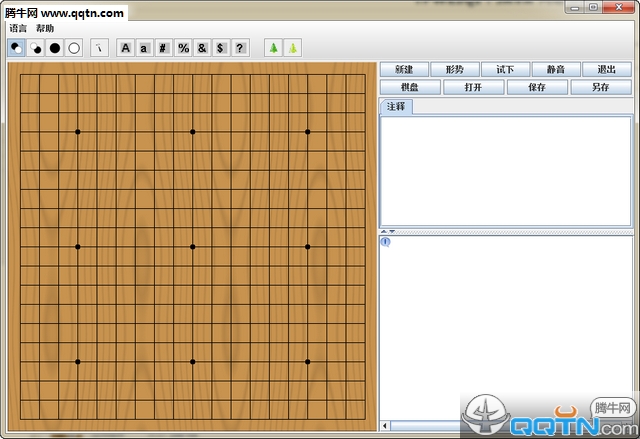
Task: Open the 语言 menu
Action: [18, 28]
